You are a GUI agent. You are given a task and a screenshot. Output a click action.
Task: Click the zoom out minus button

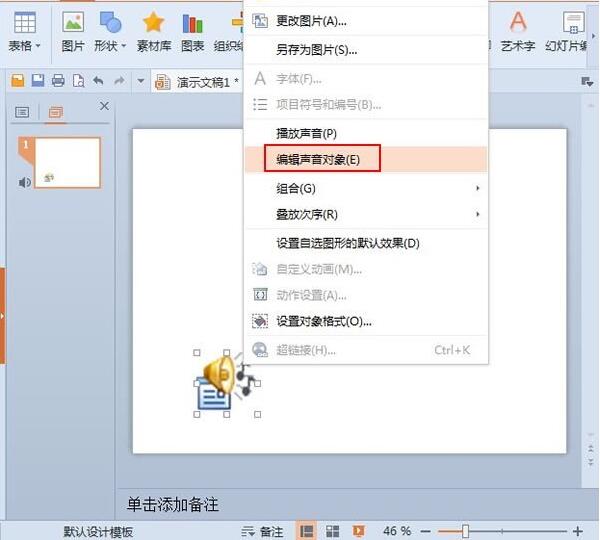pyautogui.click(x=425, y=531)
